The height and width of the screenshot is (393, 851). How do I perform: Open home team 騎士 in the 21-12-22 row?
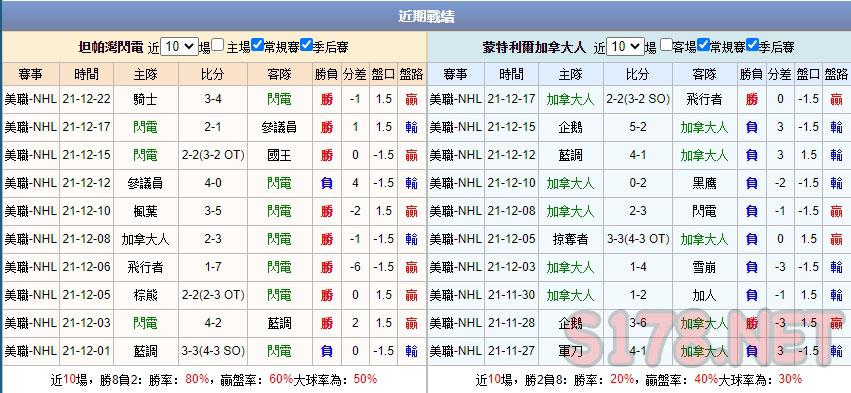(x=145, y=99)
